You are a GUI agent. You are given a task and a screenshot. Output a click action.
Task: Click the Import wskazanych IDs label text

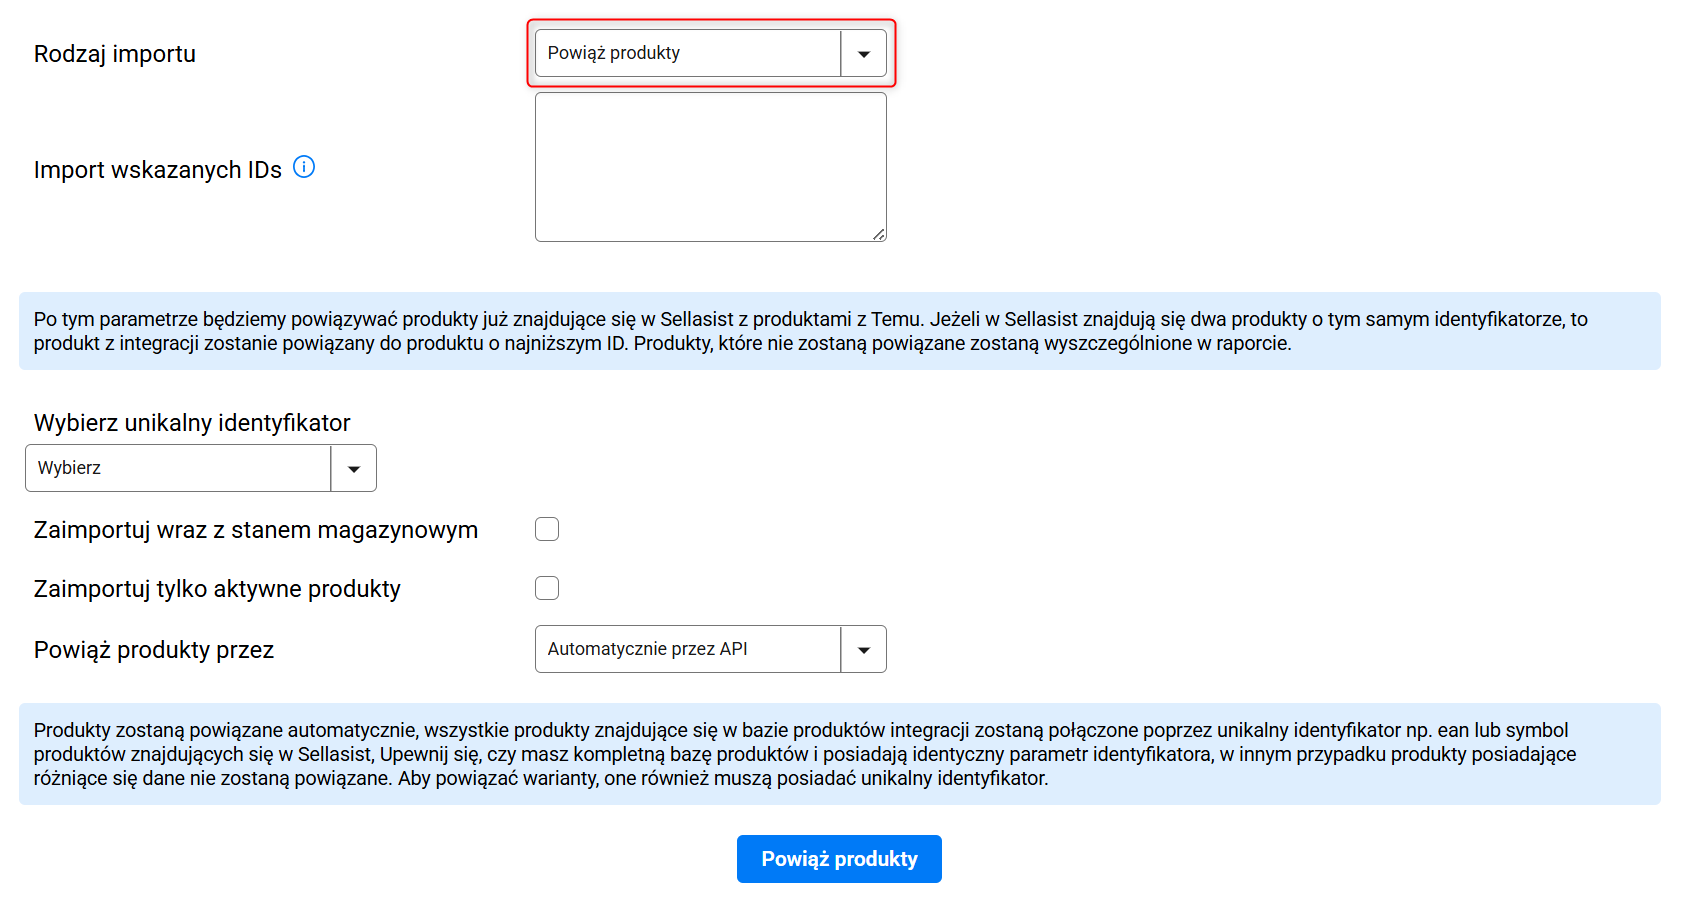coord(158,170)
